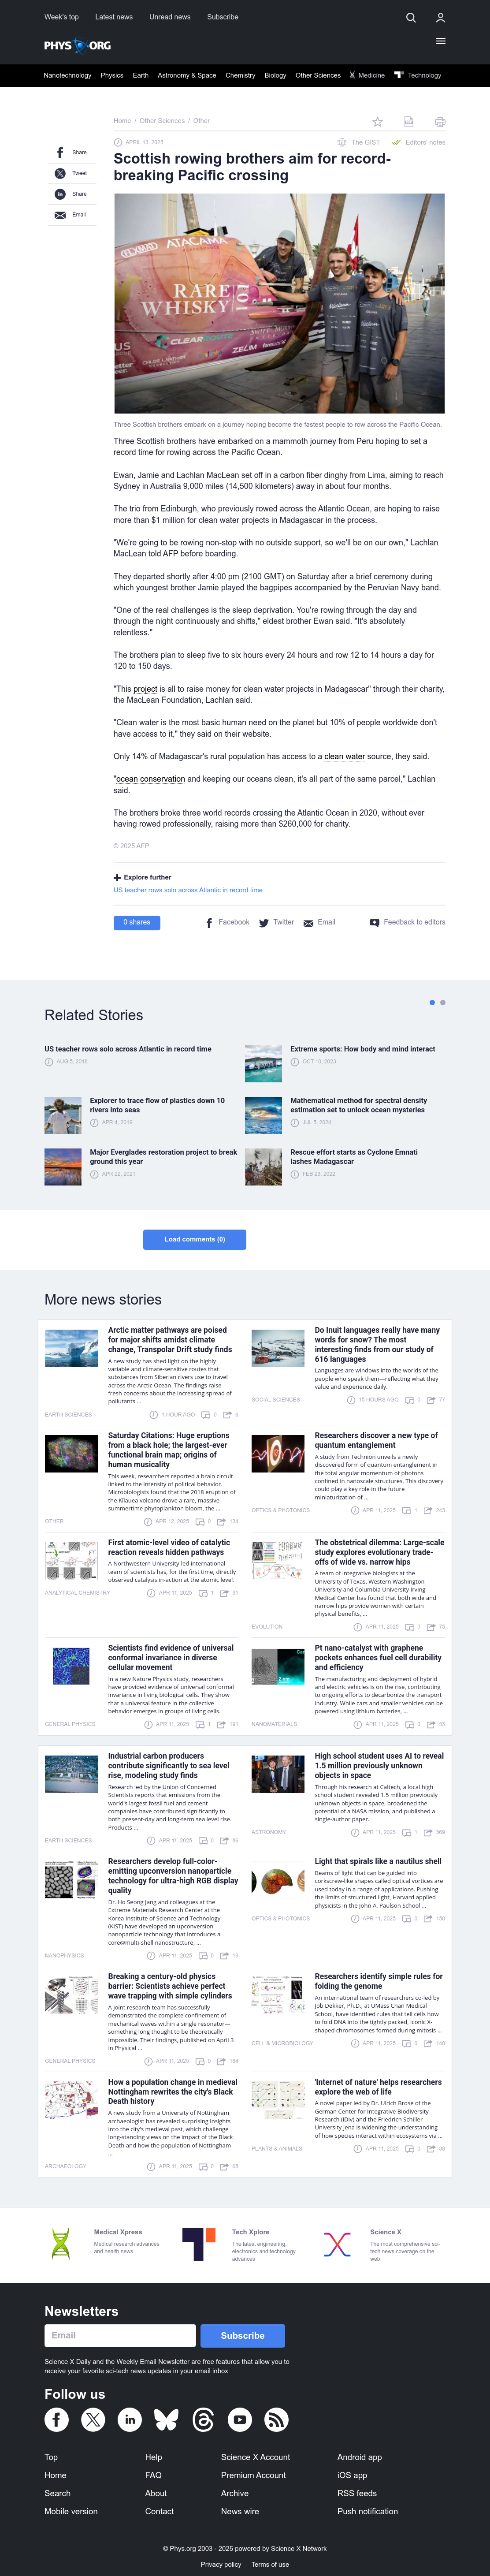490x2576 pixels.
Task: Share article via LinkedIn sidebar icon
Action: [x=60, y=194]
